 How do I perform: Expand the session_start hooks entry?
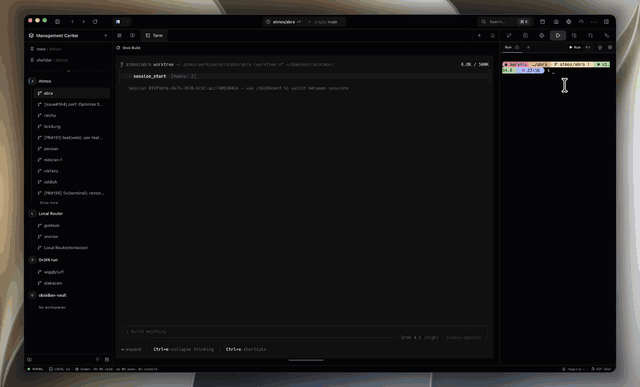click(304, 76)
